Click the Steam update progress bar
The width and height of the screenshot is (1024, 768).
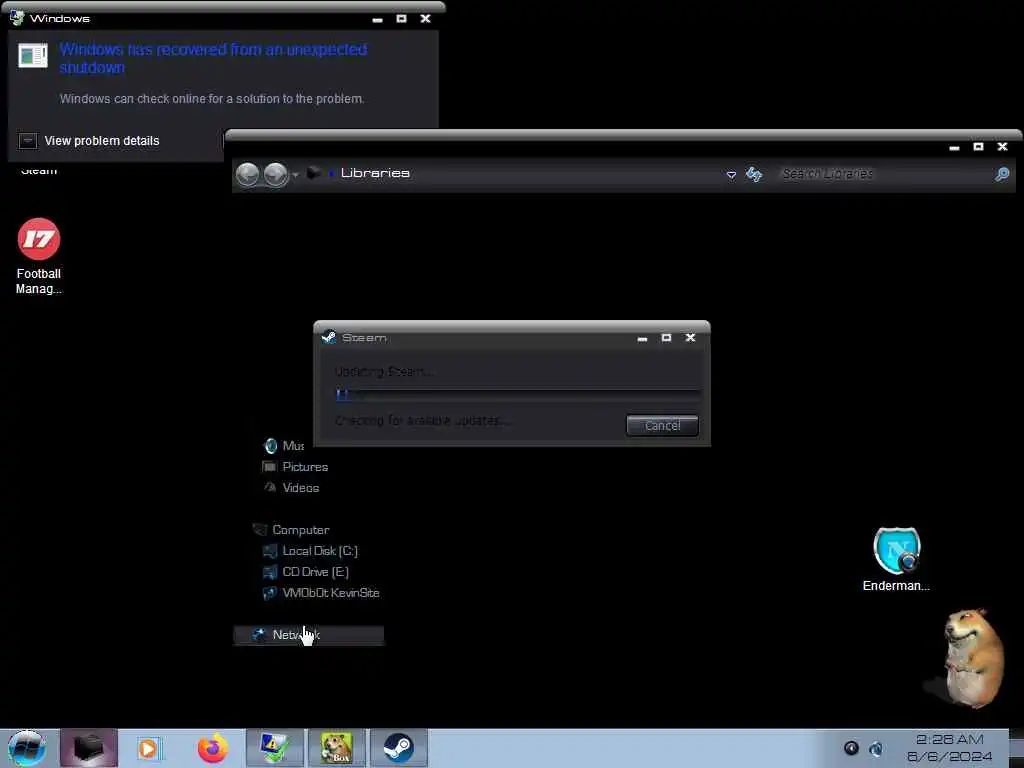(x=518, y=394)
